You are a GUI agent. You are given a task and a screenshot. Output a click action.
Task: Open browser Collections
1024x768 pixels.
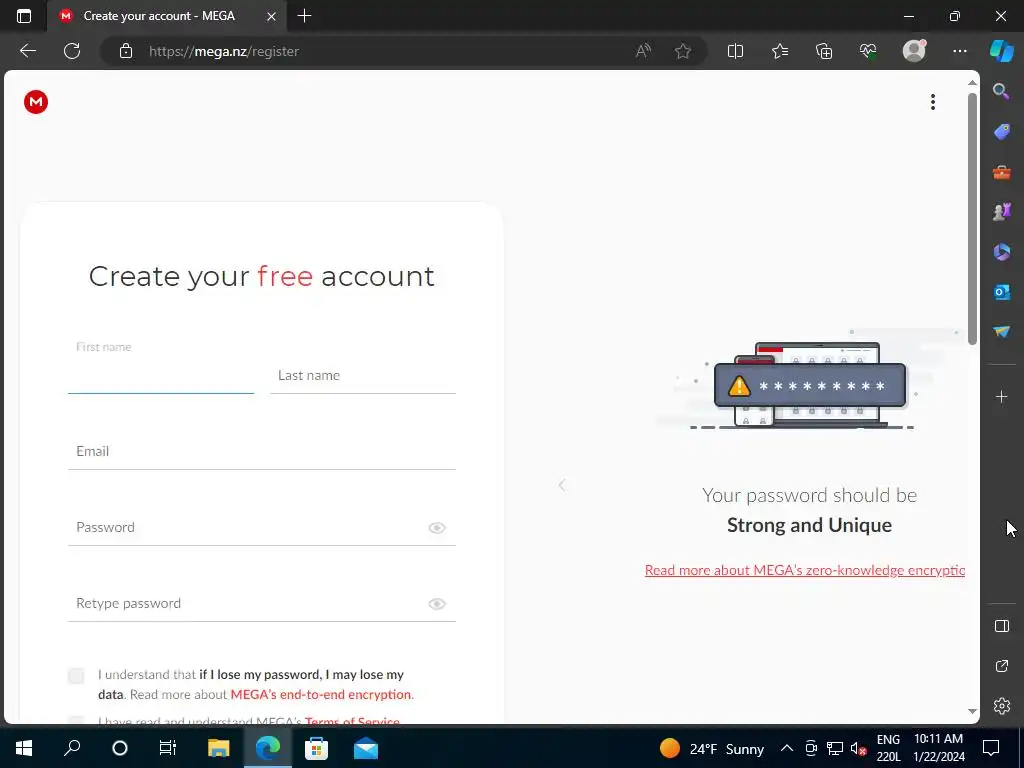coord(824,51)
